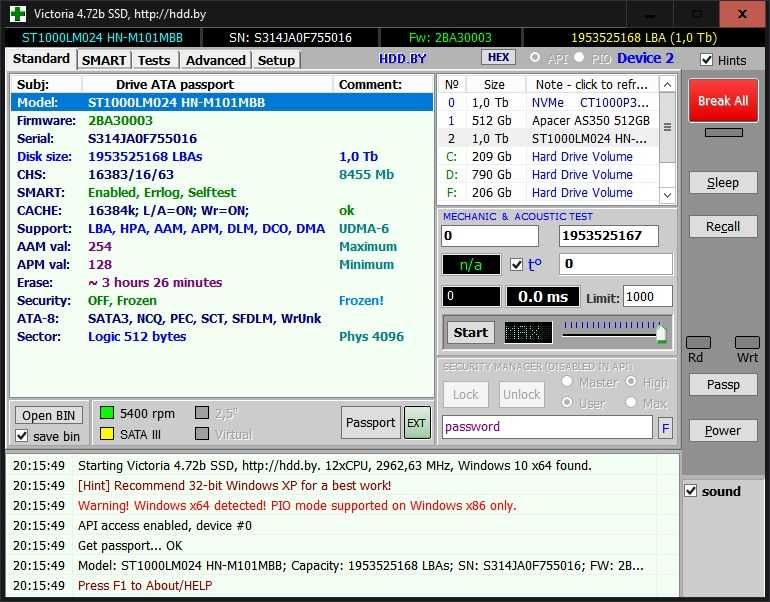The width and height of the screenshot is (770, 602).
Task: Click the start LBA field showing 0
Action: coord(490,236)
